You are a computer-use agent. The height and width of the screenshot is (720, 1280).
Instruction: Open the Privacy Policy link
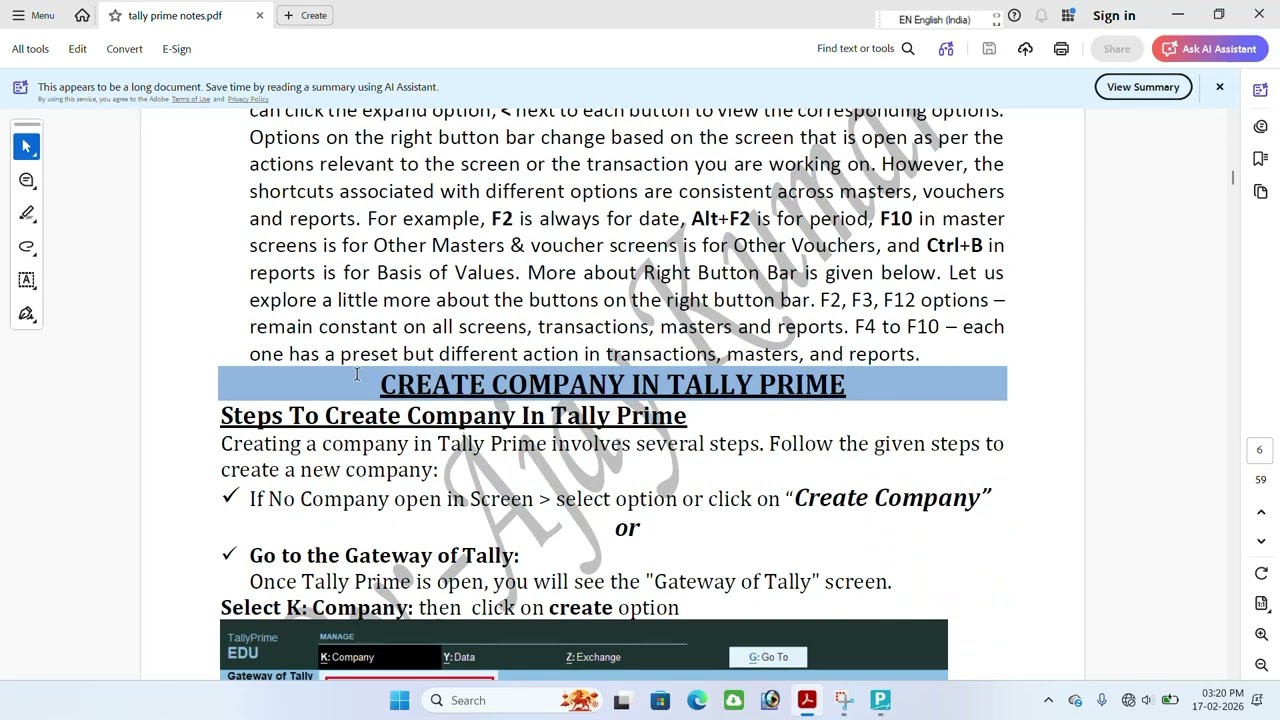pyautogui.click(x=248, y=99)
